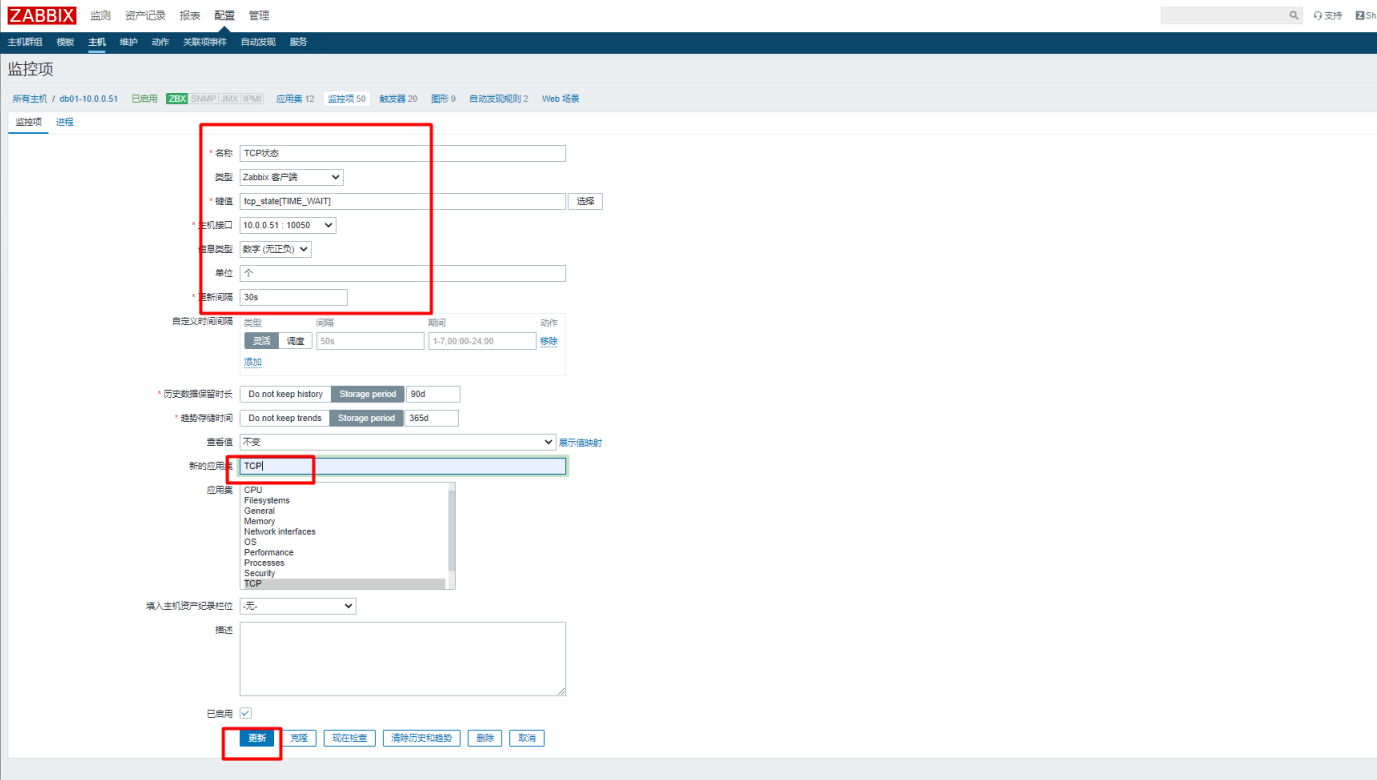
Task: Go to 关联项事件 submenu
Action: (205, 42)
